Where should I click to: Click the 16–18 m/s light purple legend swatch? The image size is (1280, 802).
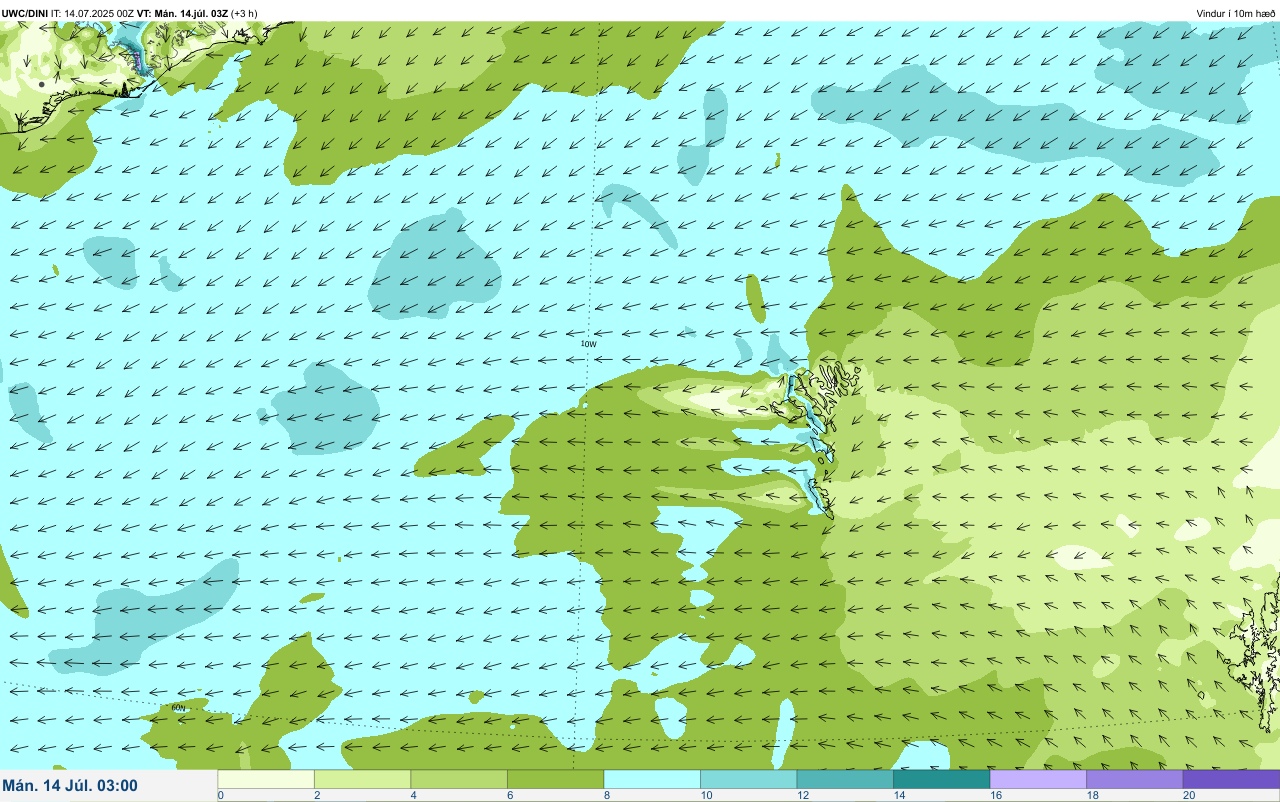pos(1038,779)
